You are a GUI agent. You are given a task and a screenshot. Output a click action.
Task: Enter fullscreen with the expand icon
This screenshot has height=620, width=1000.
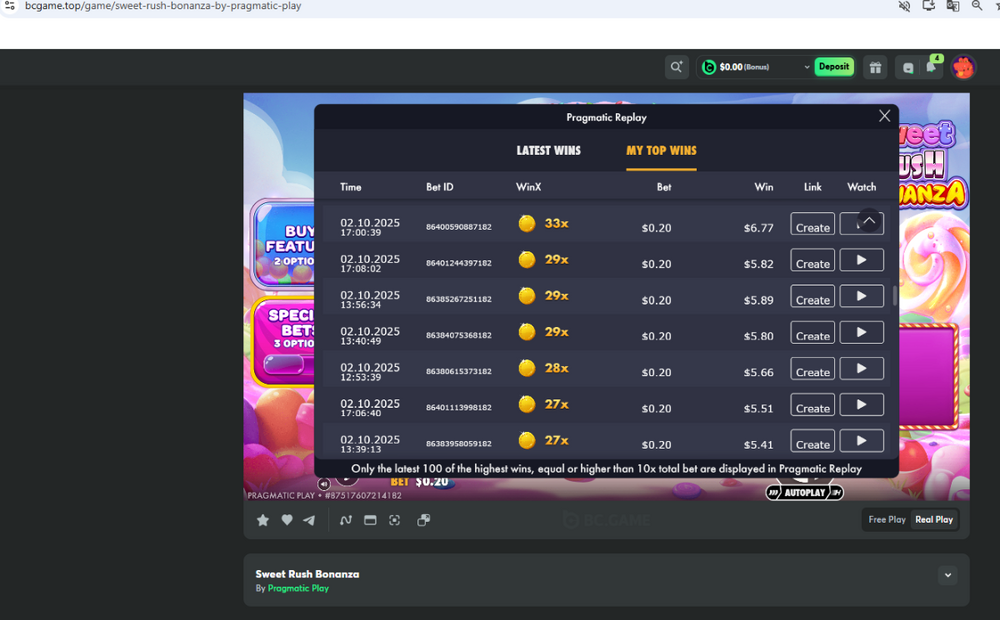pyautogui.click(x=394, y=520)
